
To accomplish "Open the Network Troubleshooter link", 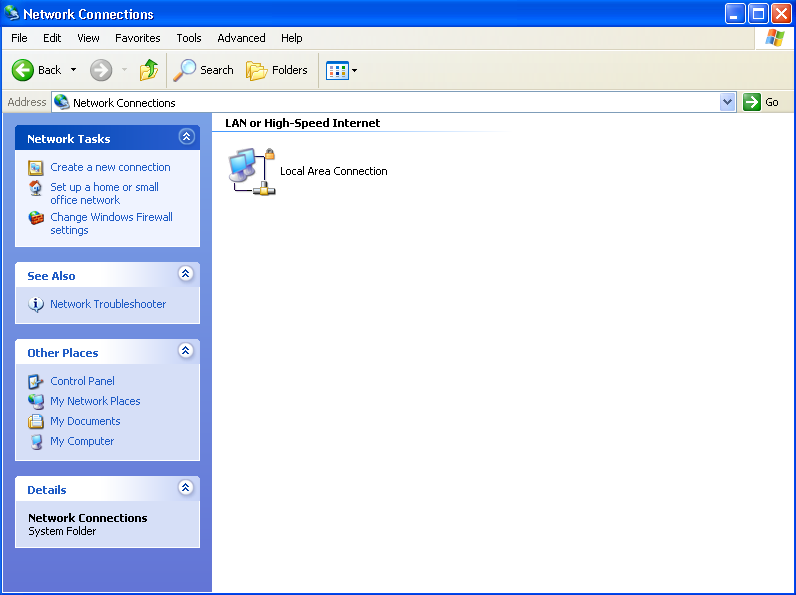I will (108, 304).
